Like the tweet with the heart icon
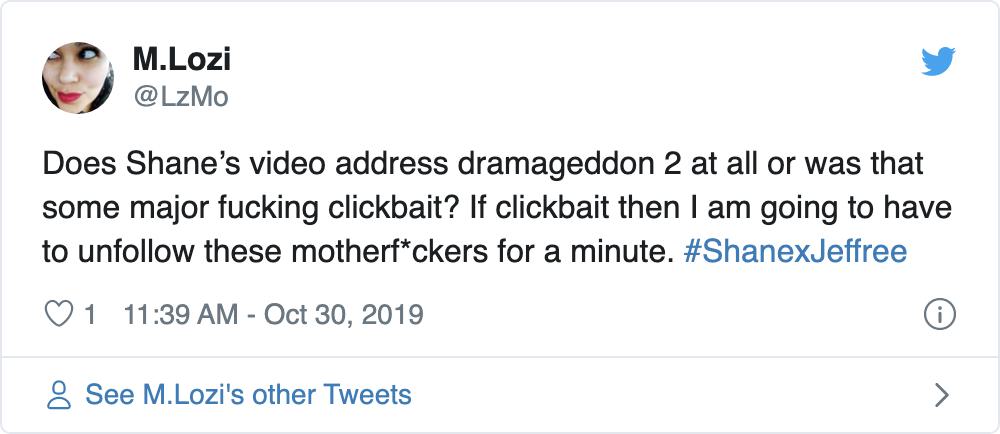This screenshot has width=1000, height=434. tap(61, 315)
